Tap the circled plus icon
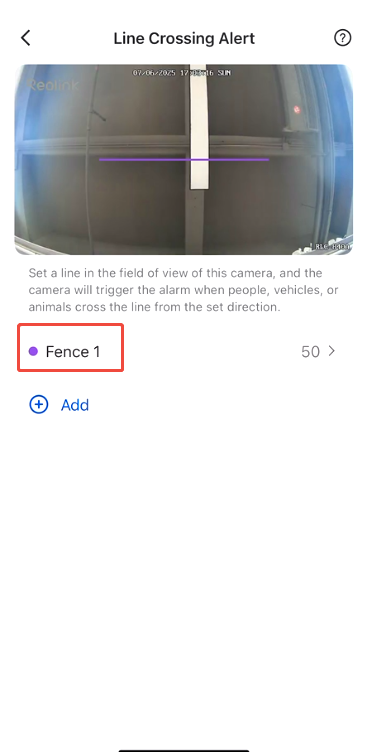 (x=38, y=405)
